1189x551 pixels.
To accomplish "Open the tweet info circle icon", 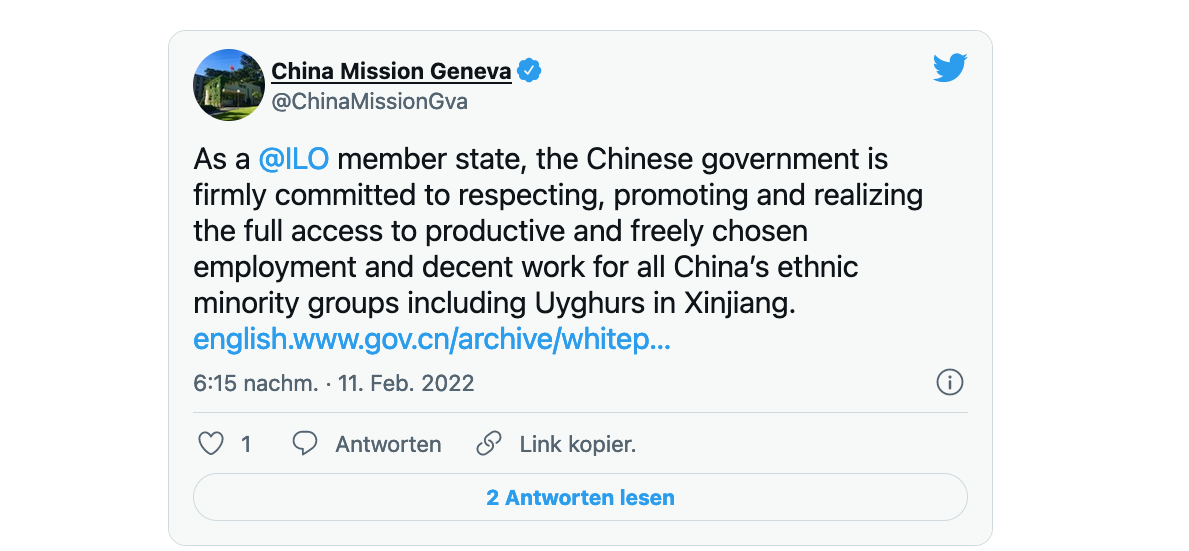I will (949, 382).
